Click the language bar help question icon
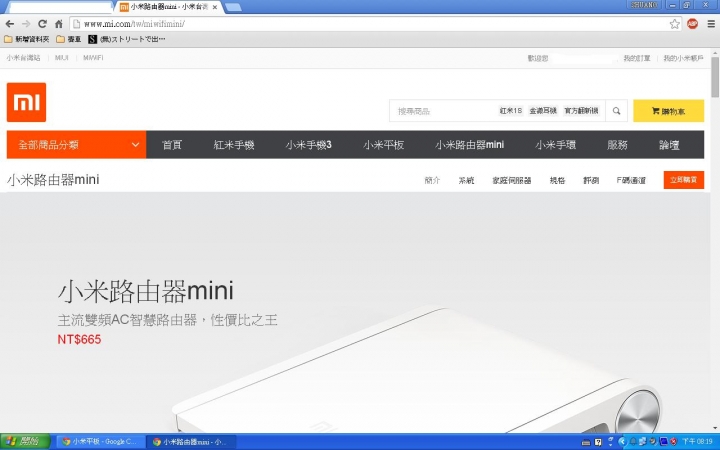Viewport: 720px width, 450px height. (x=598, y=442)
